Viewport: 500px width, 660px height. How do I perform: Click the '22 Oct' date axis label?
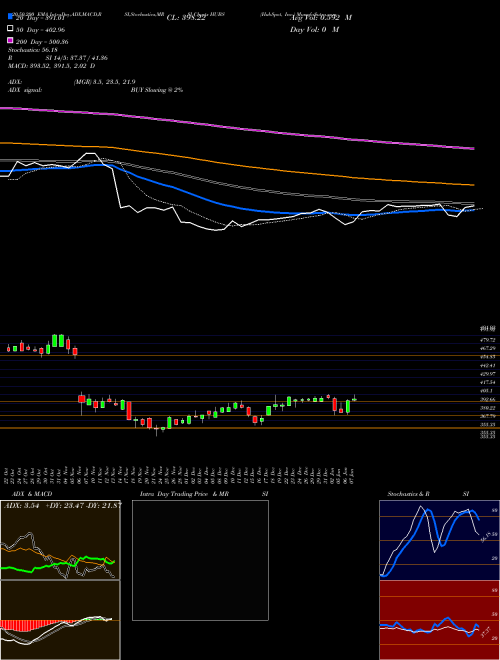(x=8, y=476)
